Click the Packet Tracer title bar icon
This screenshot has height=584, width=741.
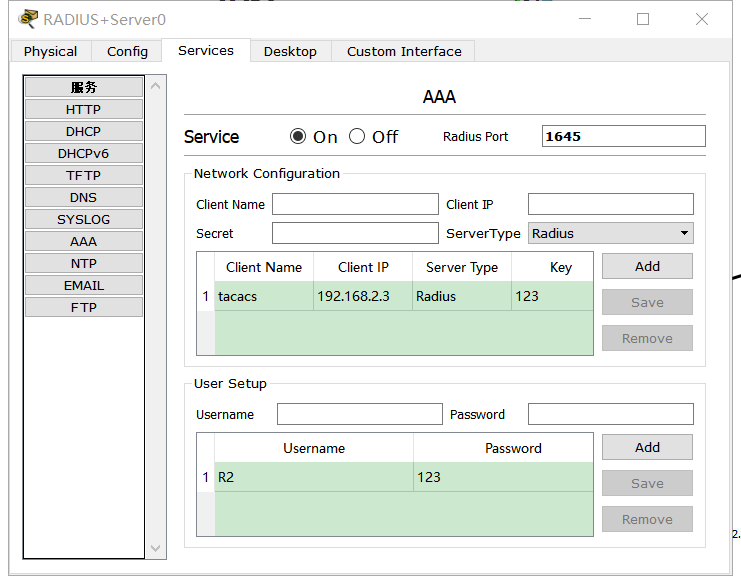28,19
